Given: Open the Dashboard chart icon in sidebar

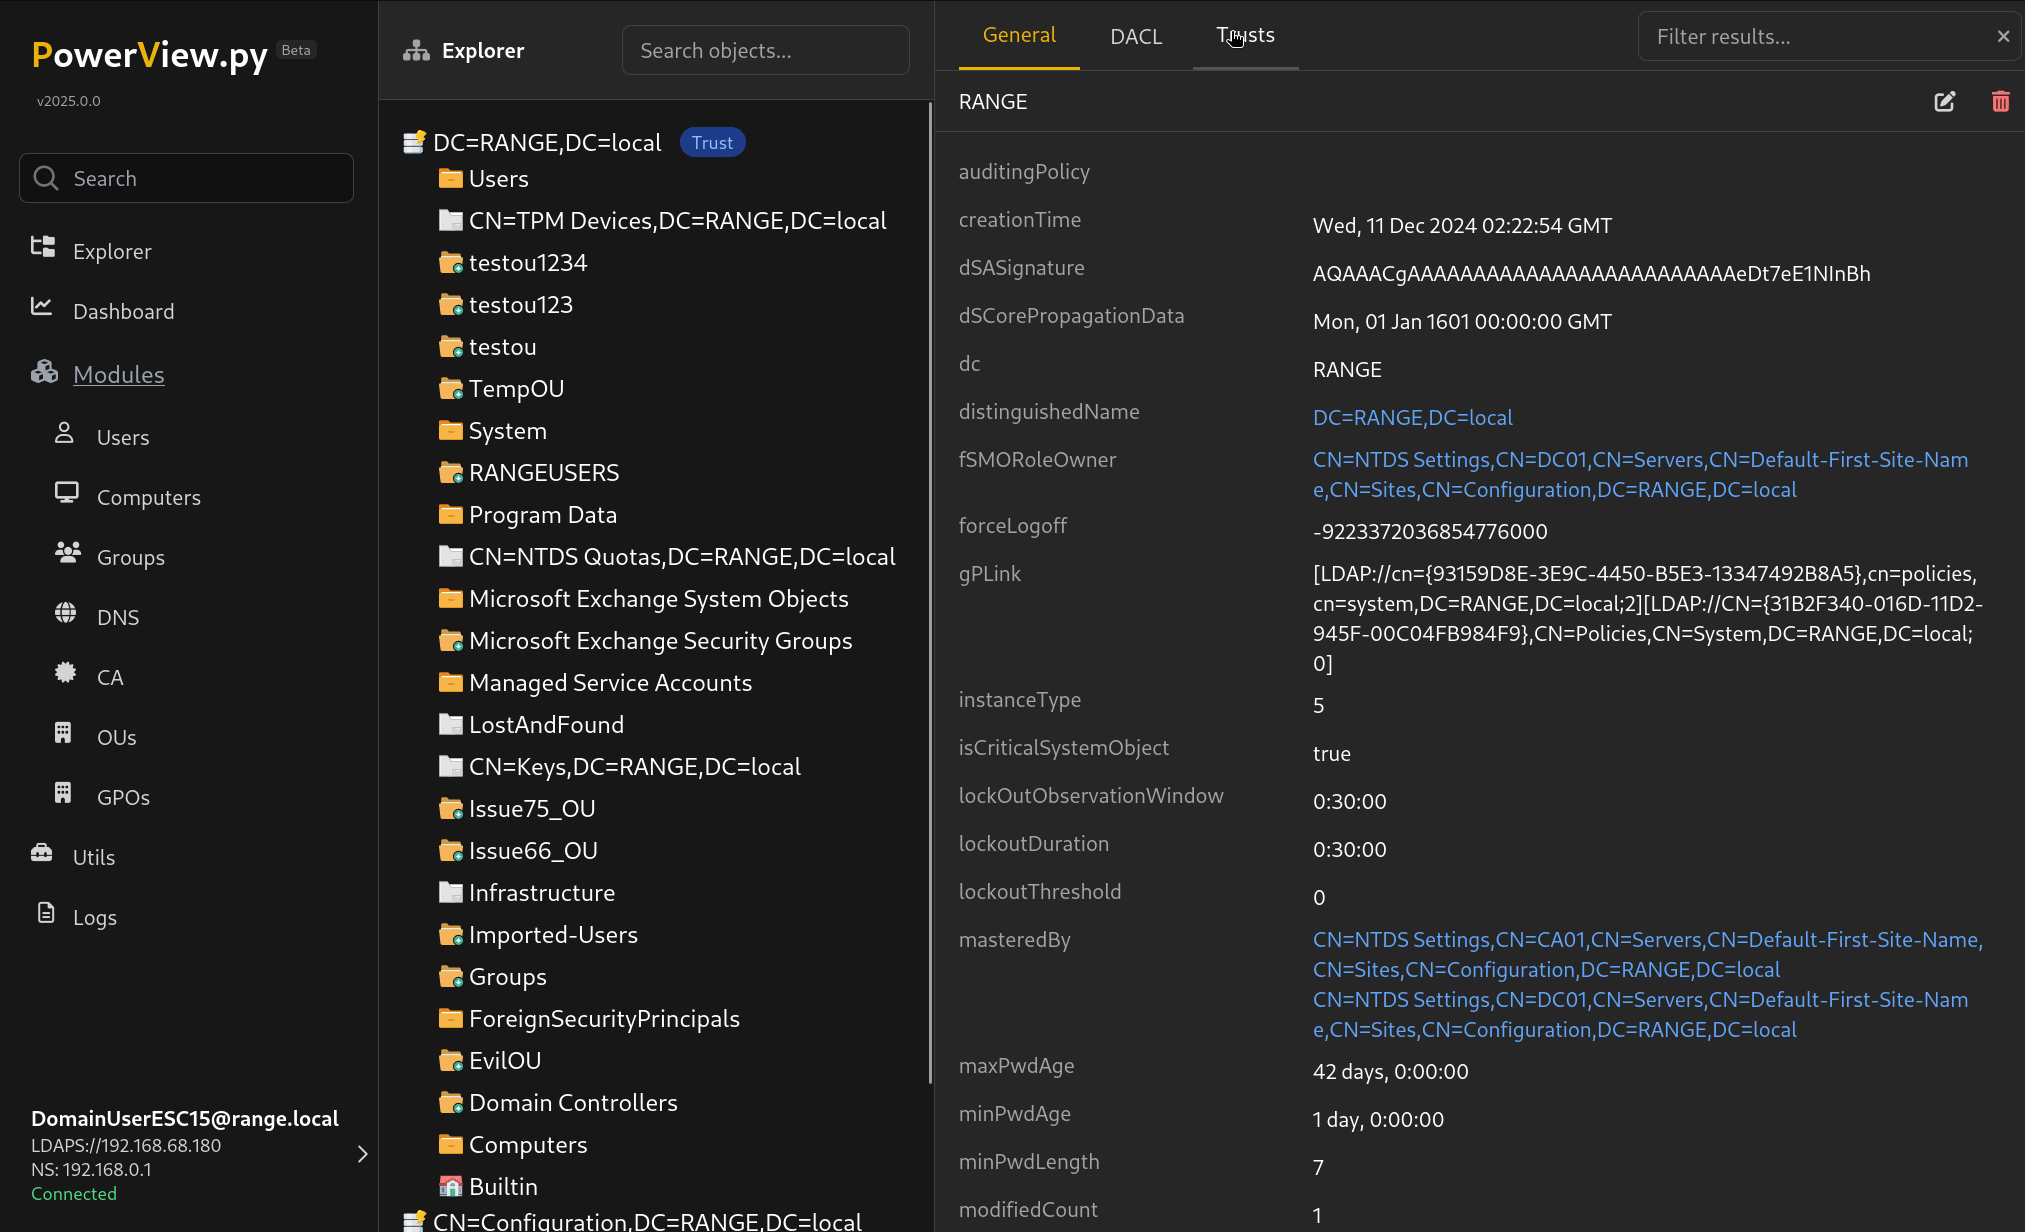Looking at the screenshot, I should tap(42, 307).
